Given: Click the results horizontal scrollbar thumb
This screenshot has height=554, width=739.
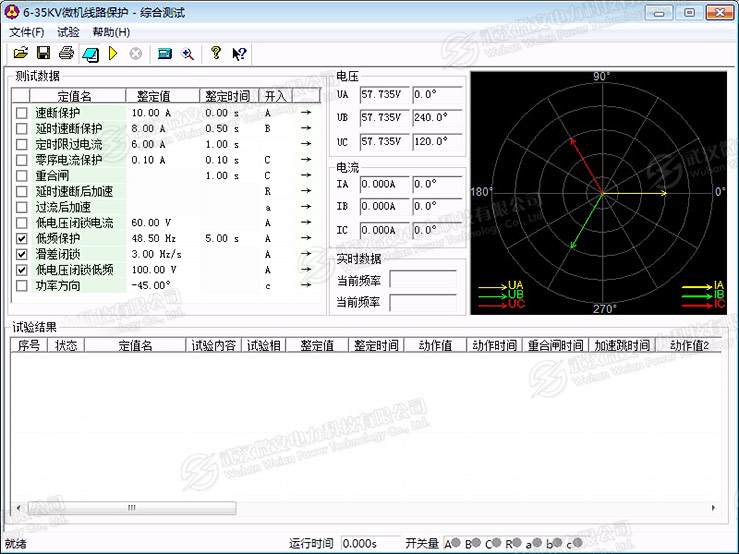Looking at the screenshot, I should tap(130, 508).
